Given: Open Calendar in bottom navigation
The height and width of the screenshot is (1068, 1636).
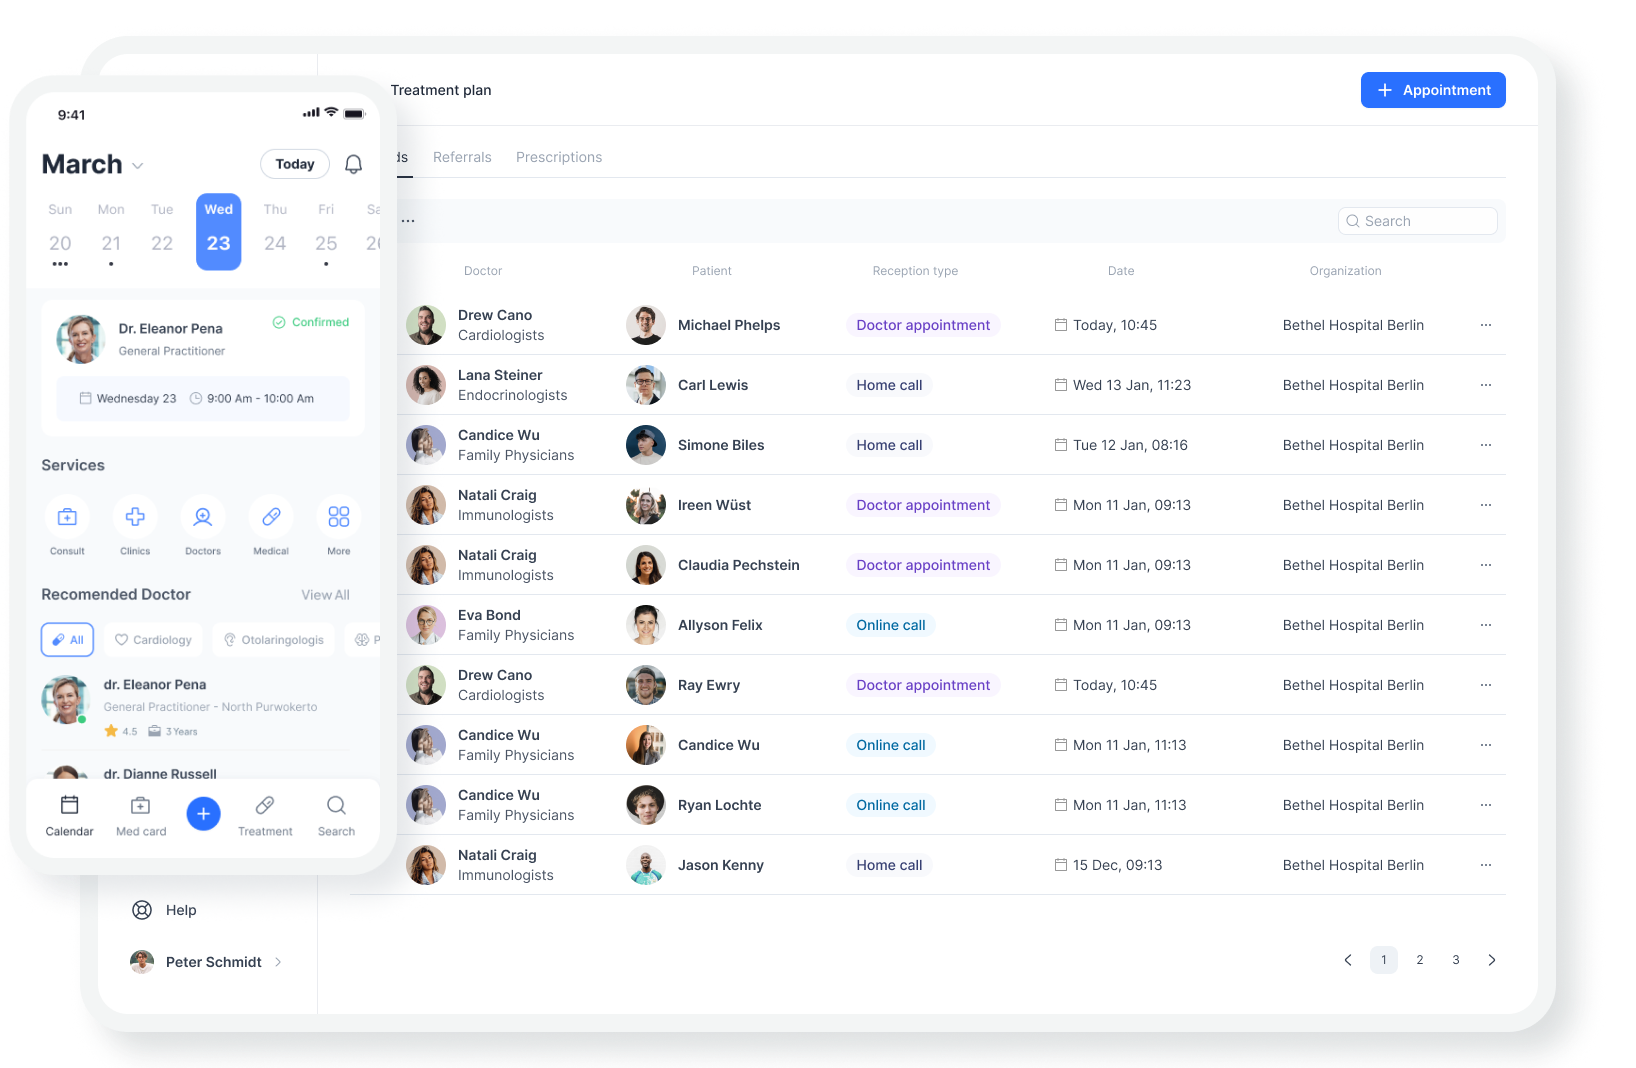Looking at the screenshot, I should click(69, 816).
